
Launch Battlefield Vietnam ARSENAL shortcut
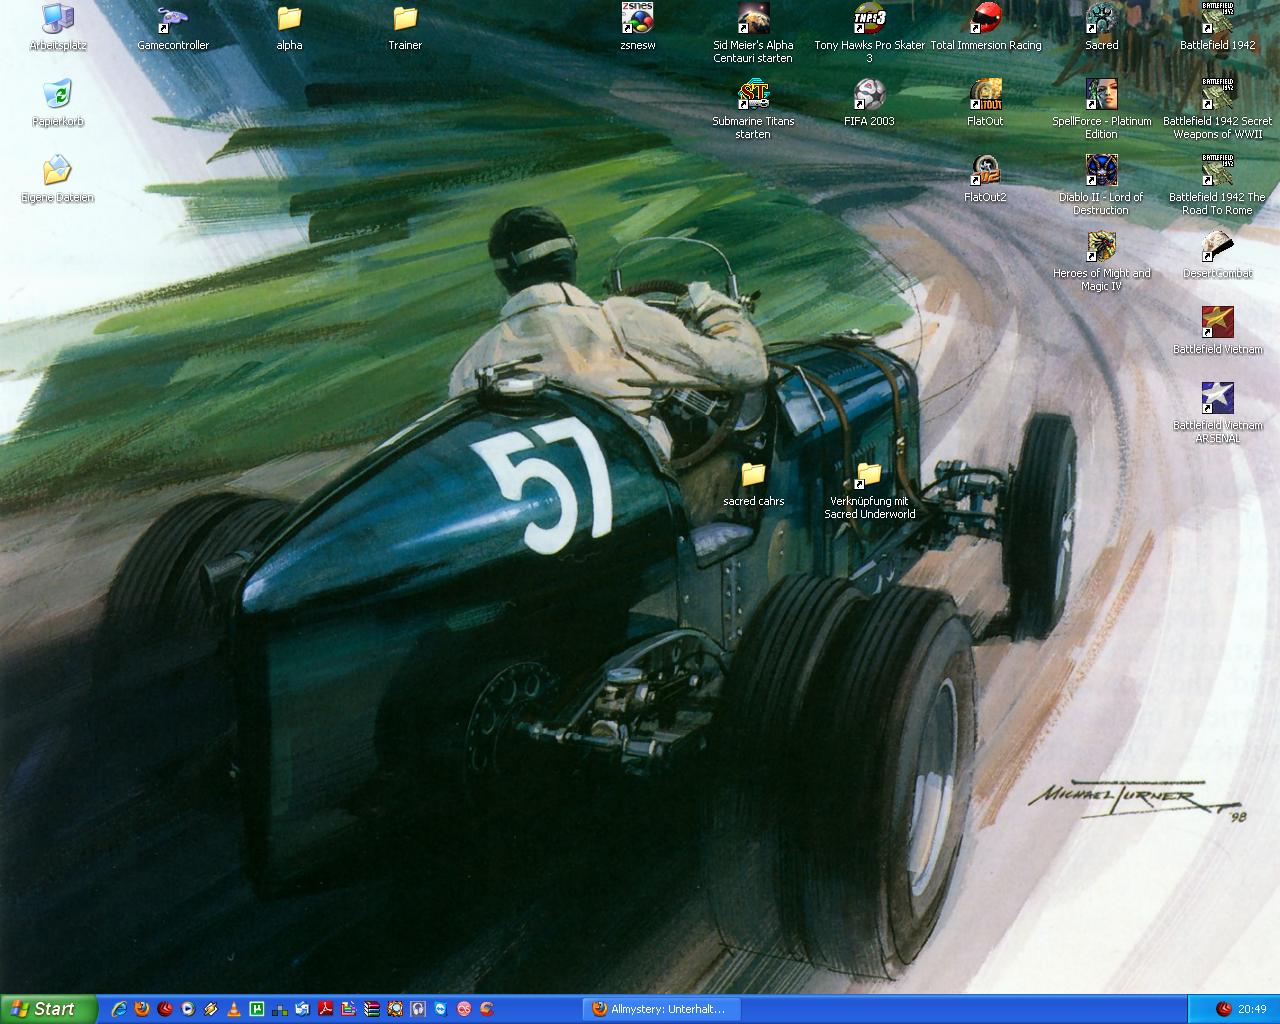1217,414
